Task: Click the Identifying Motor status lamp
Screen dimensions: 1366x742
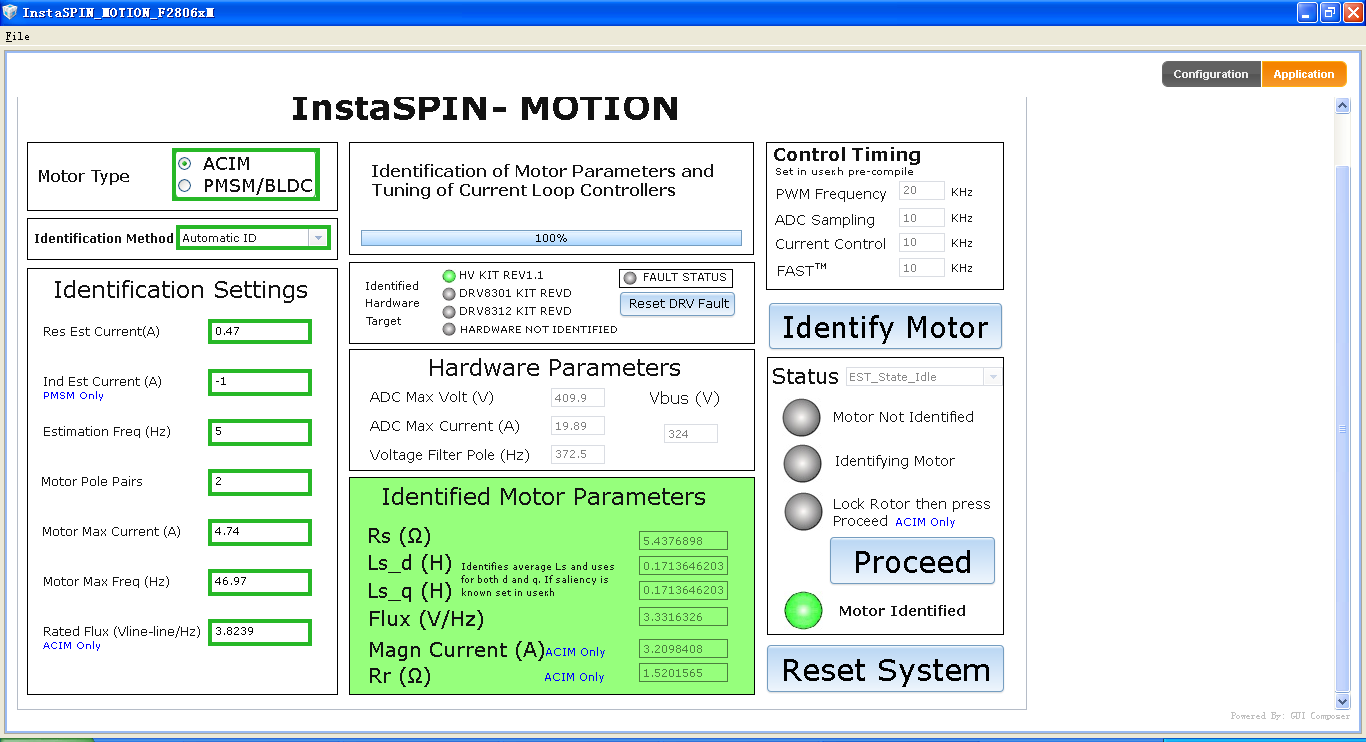Action: point(801,463)
